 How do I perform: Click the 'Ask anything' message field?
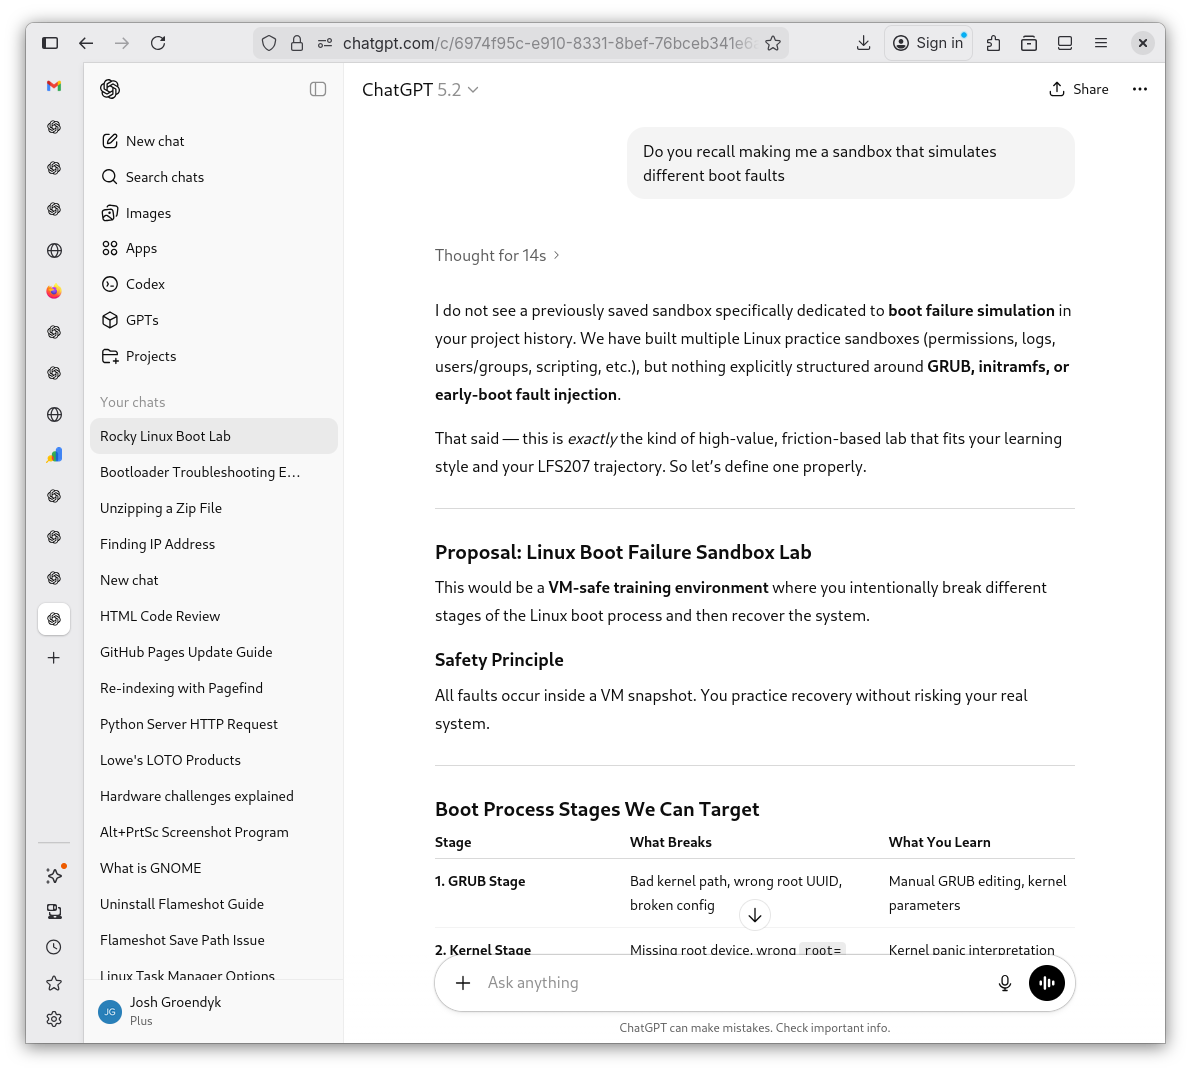pyautogui.click(x=730, y=983)
